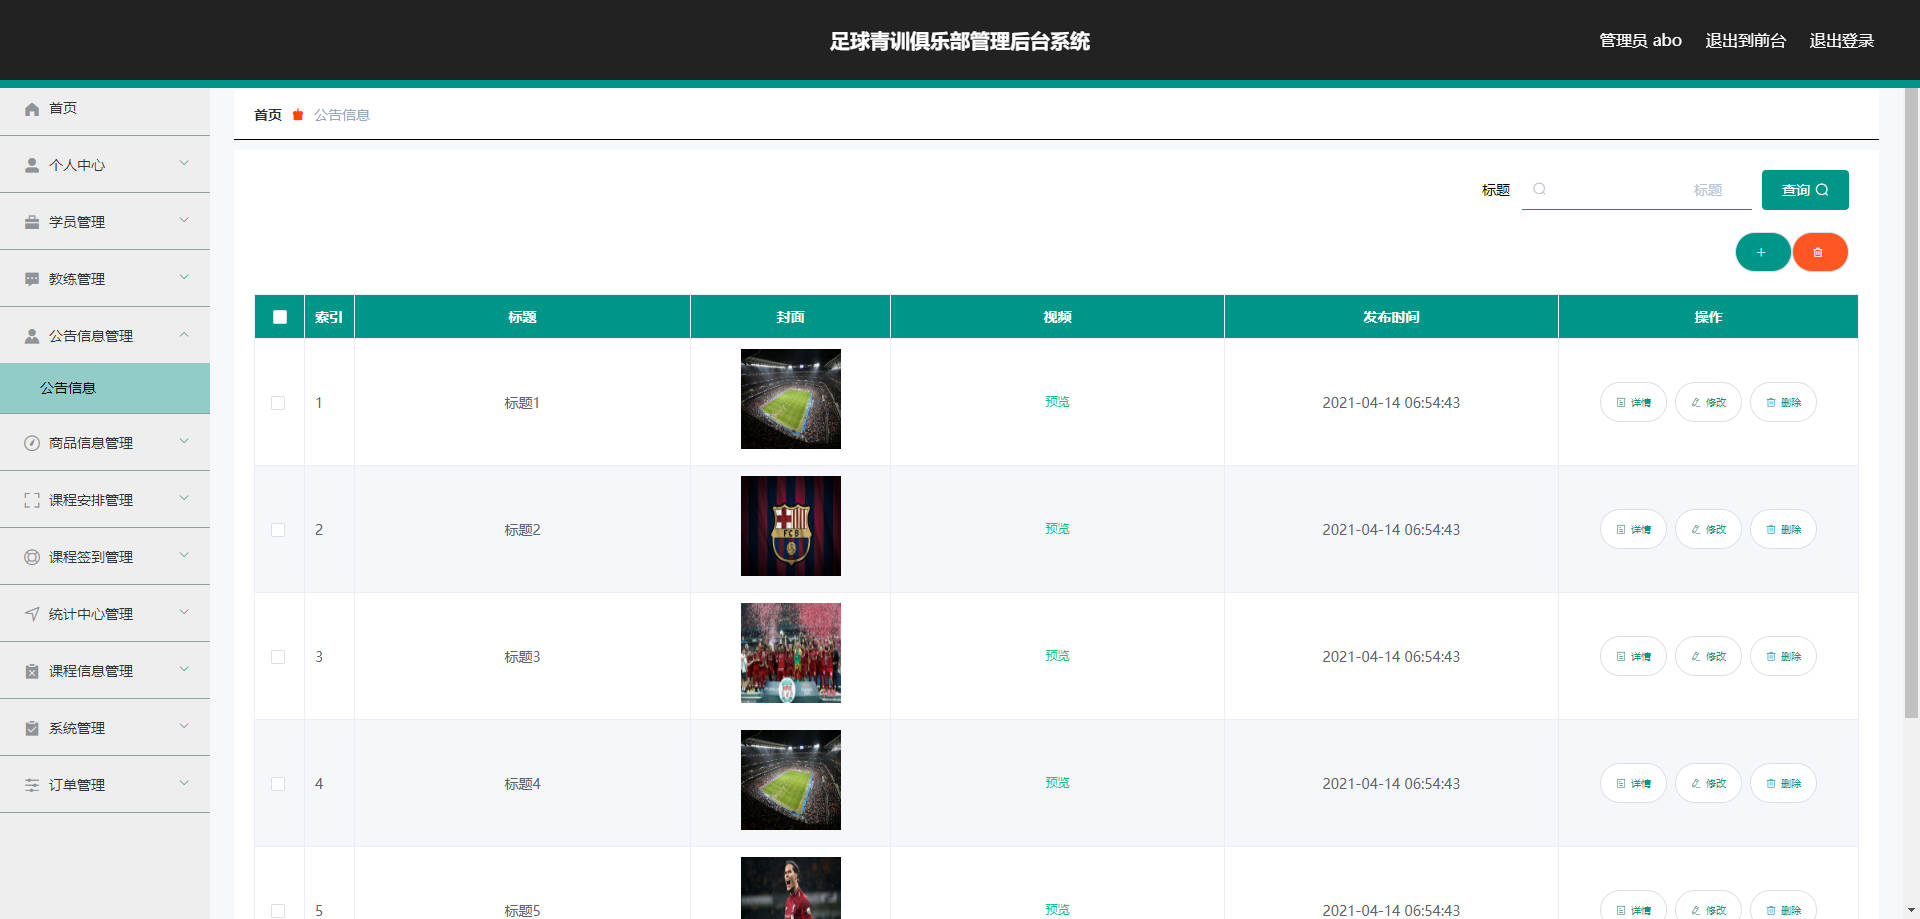This screenshot has width=1920, height=919.
Task: Click the scrollbar down arrow at the bottom
Action: coord(1911,911)
